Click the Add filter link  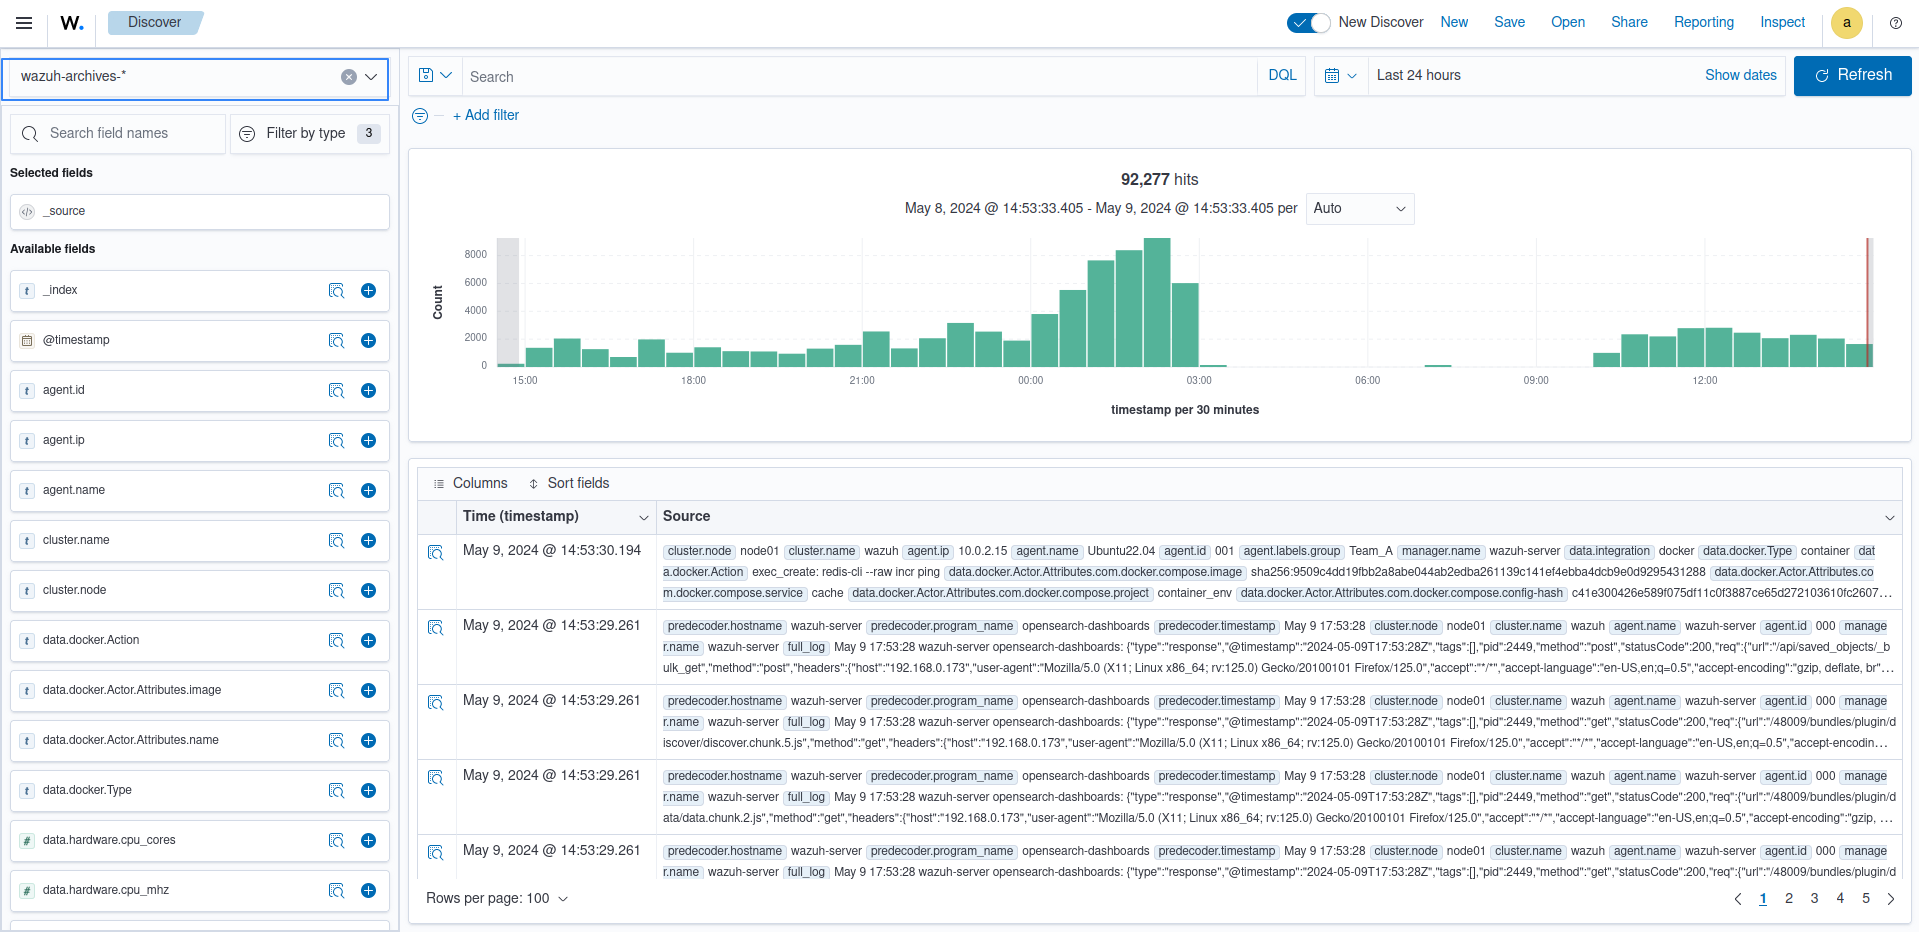tap(486, 116)
